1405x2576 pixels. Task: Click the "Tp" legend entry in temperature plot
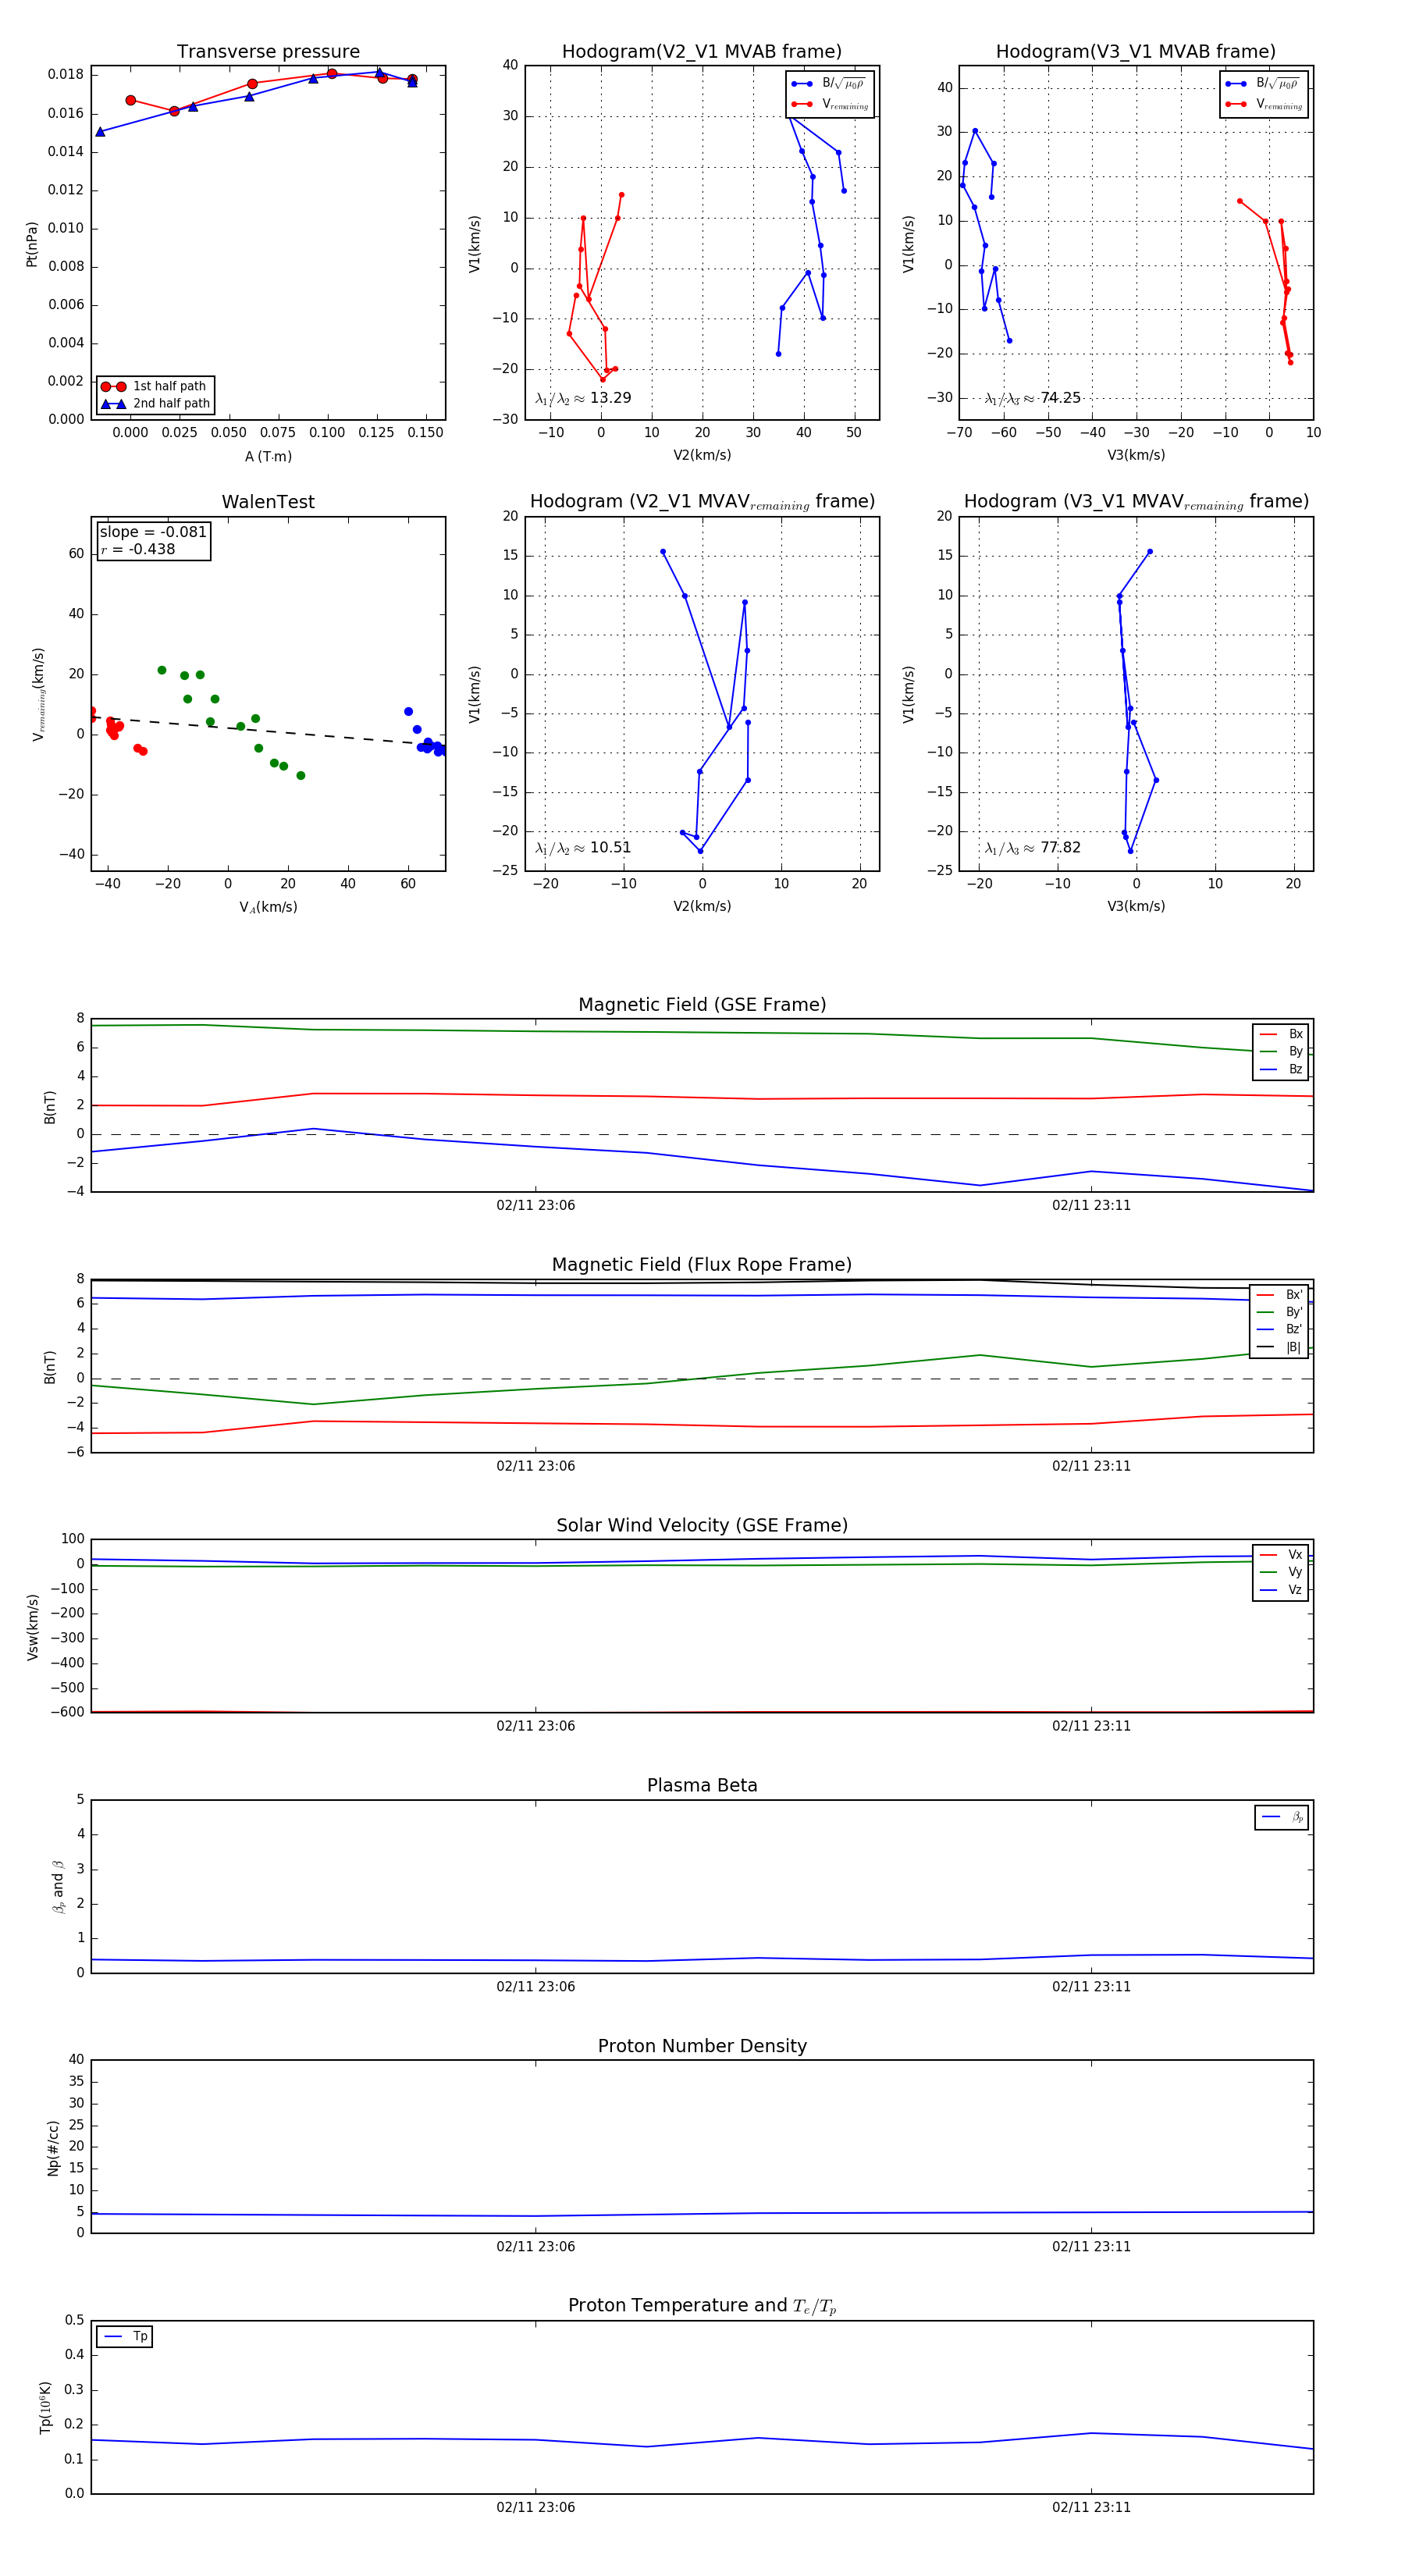(x=125, y=2337)
